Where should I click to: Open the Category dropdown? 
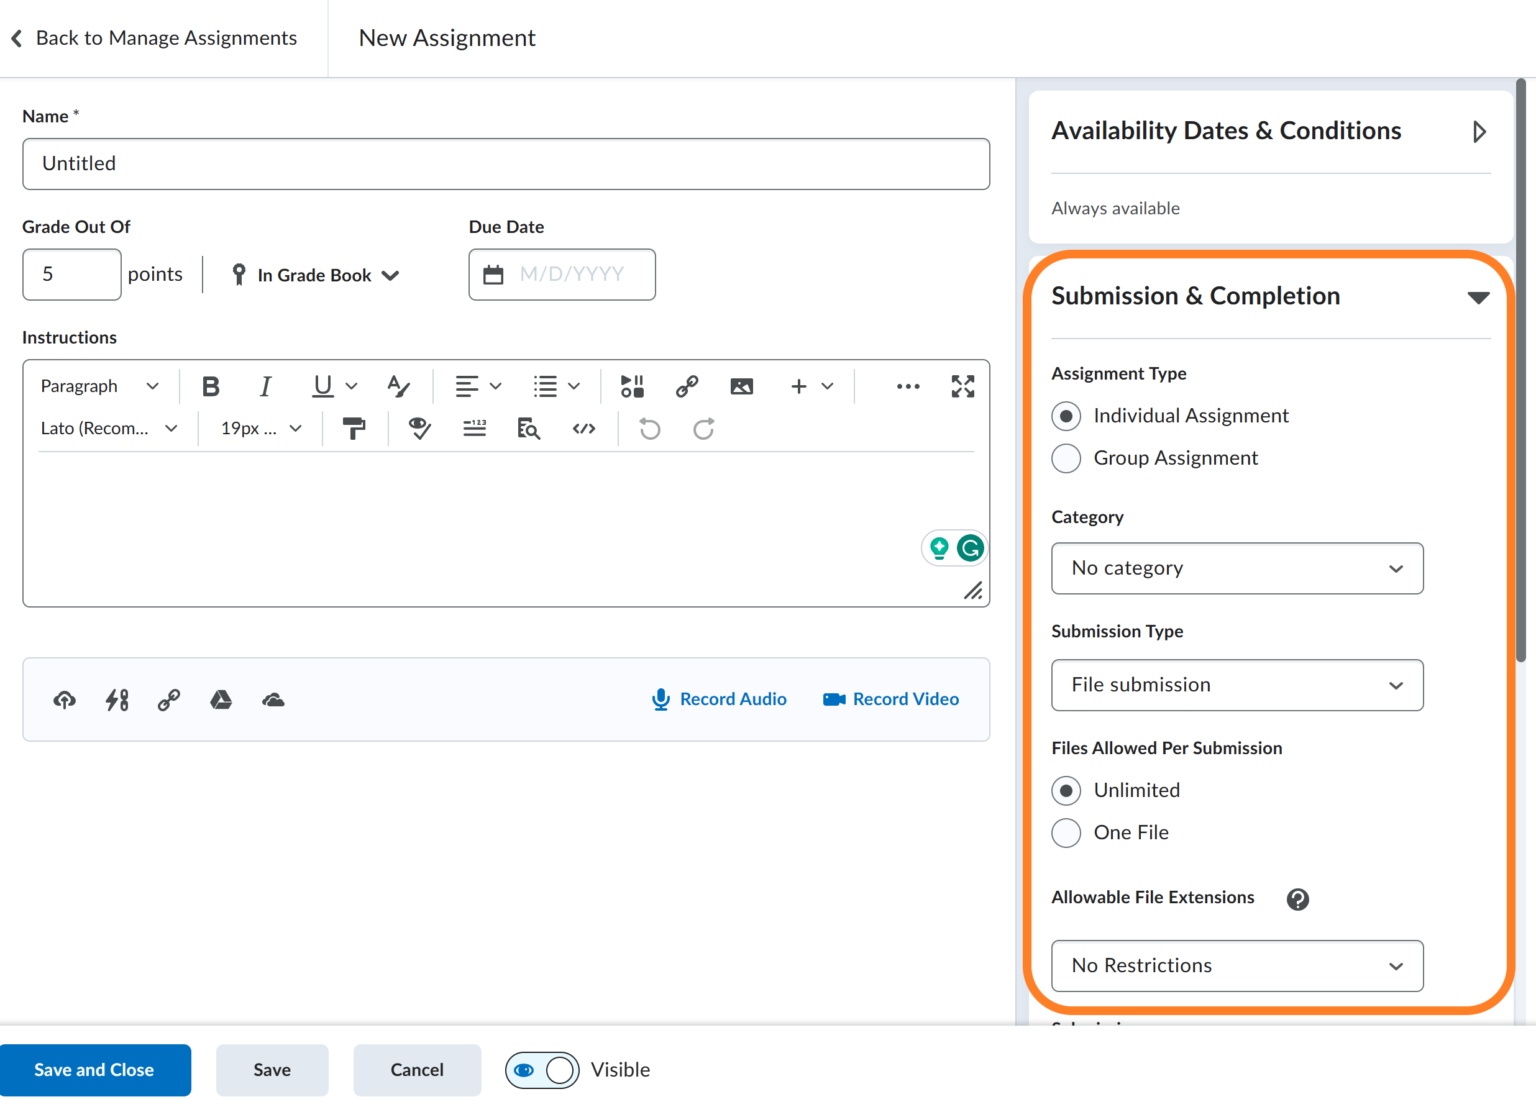coord(1237,568)
